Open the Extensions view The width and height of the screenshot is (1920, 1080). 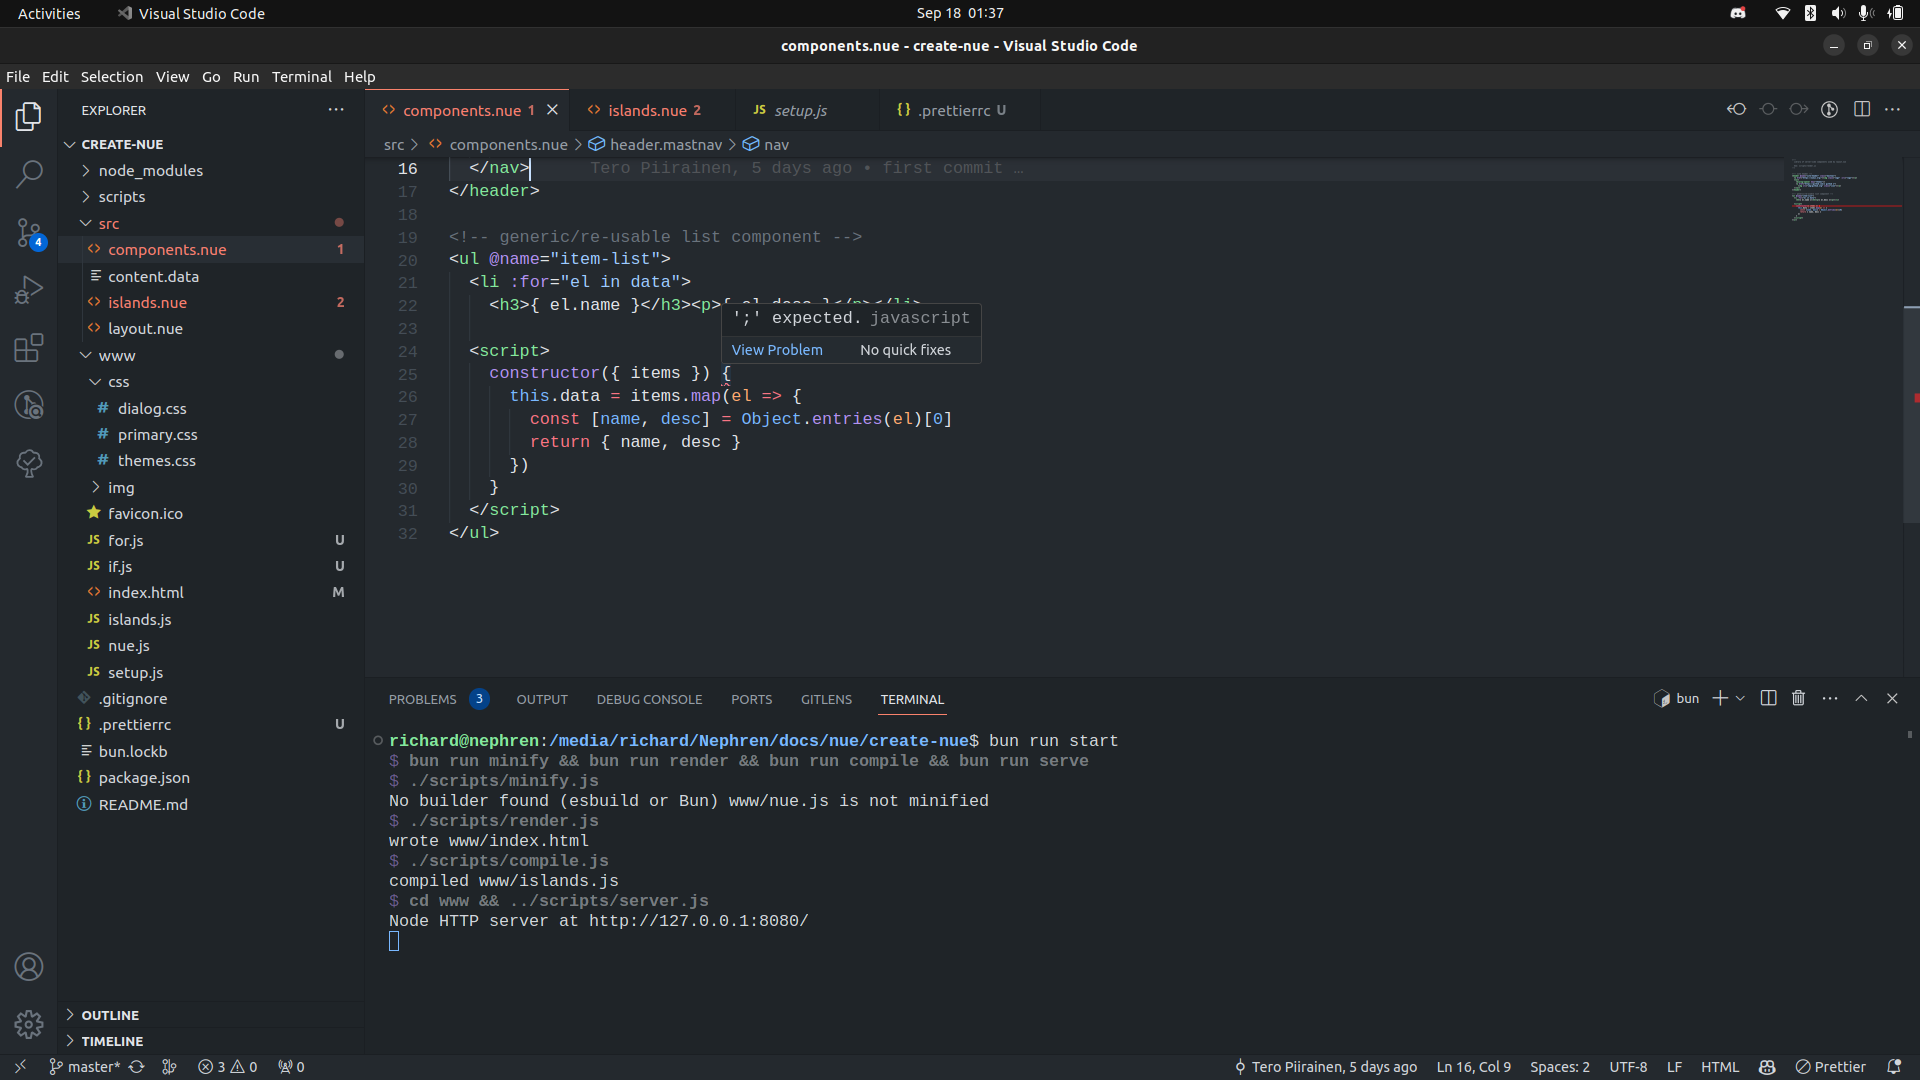29,348
